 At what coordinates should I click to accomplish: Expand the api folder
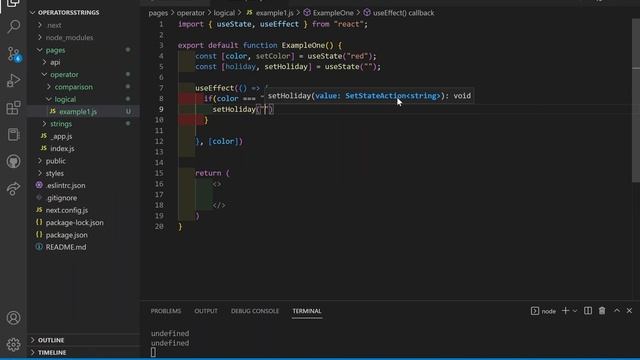click(x=55, y=62)
